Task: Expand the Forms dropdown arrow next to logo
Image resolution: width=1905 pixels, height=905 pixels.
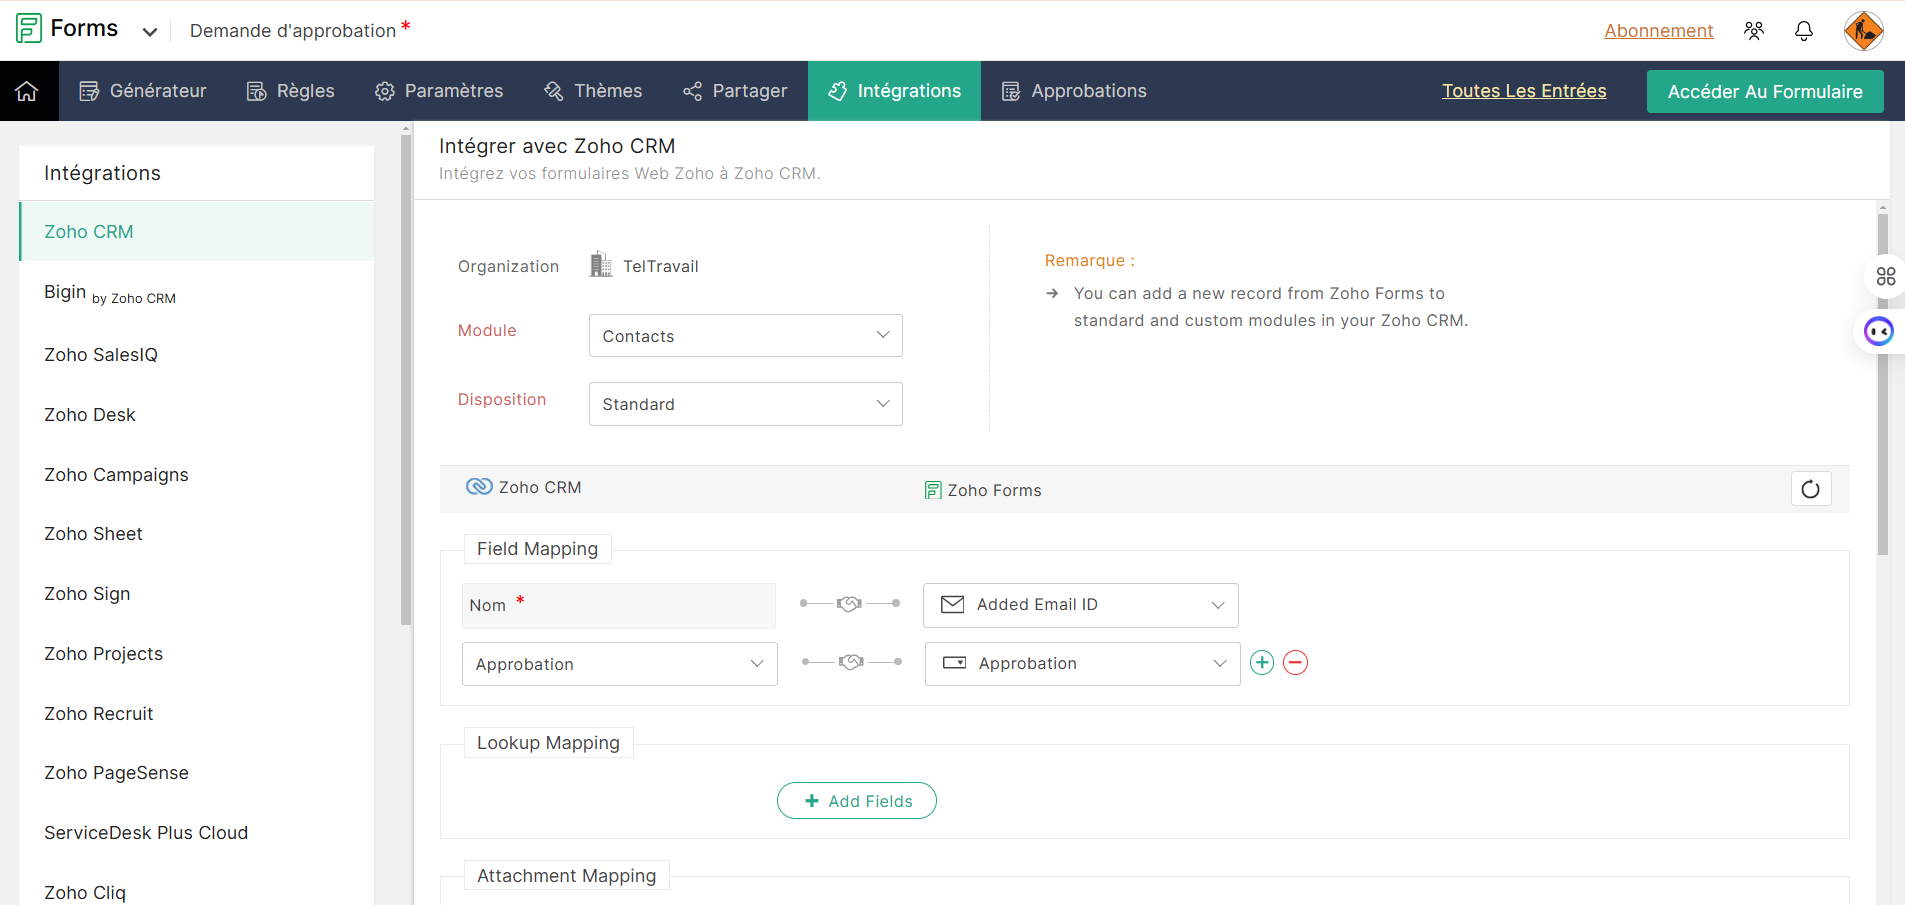Action: point(150,32)
